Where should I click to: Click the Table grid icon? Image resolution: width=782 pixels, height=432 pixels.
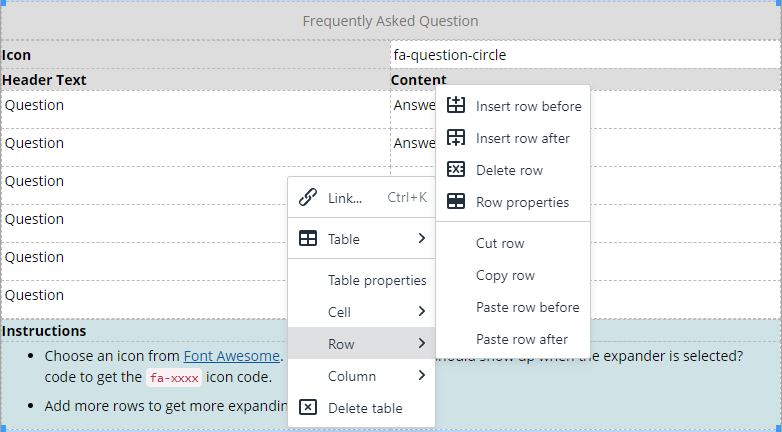tap(308, 239)
